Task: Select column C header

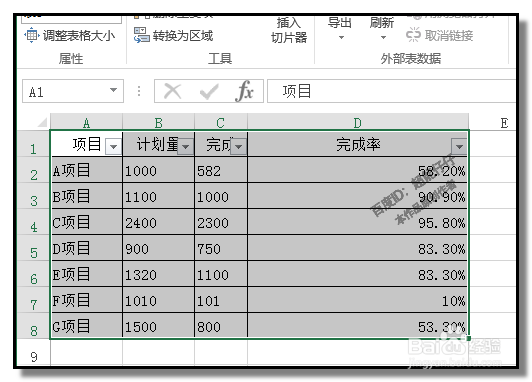Action: [x=221, y=122]
